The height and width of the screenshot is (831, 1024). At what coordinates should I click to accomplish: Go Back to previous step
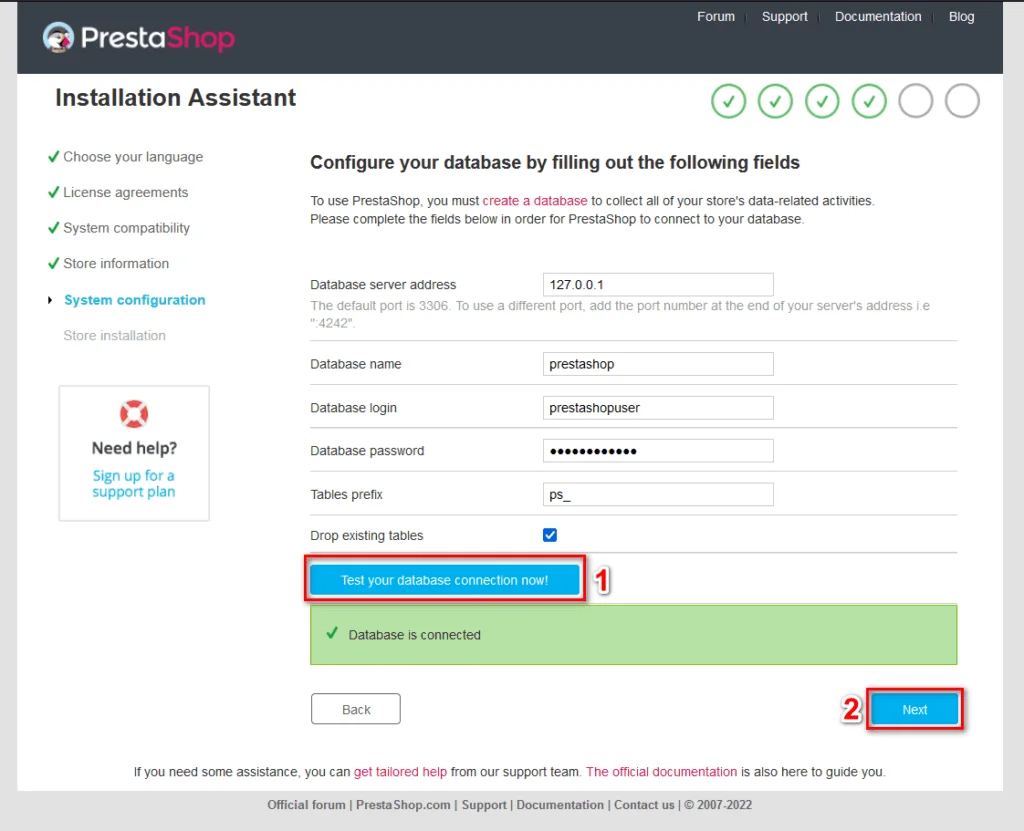[x=356, y=709]
